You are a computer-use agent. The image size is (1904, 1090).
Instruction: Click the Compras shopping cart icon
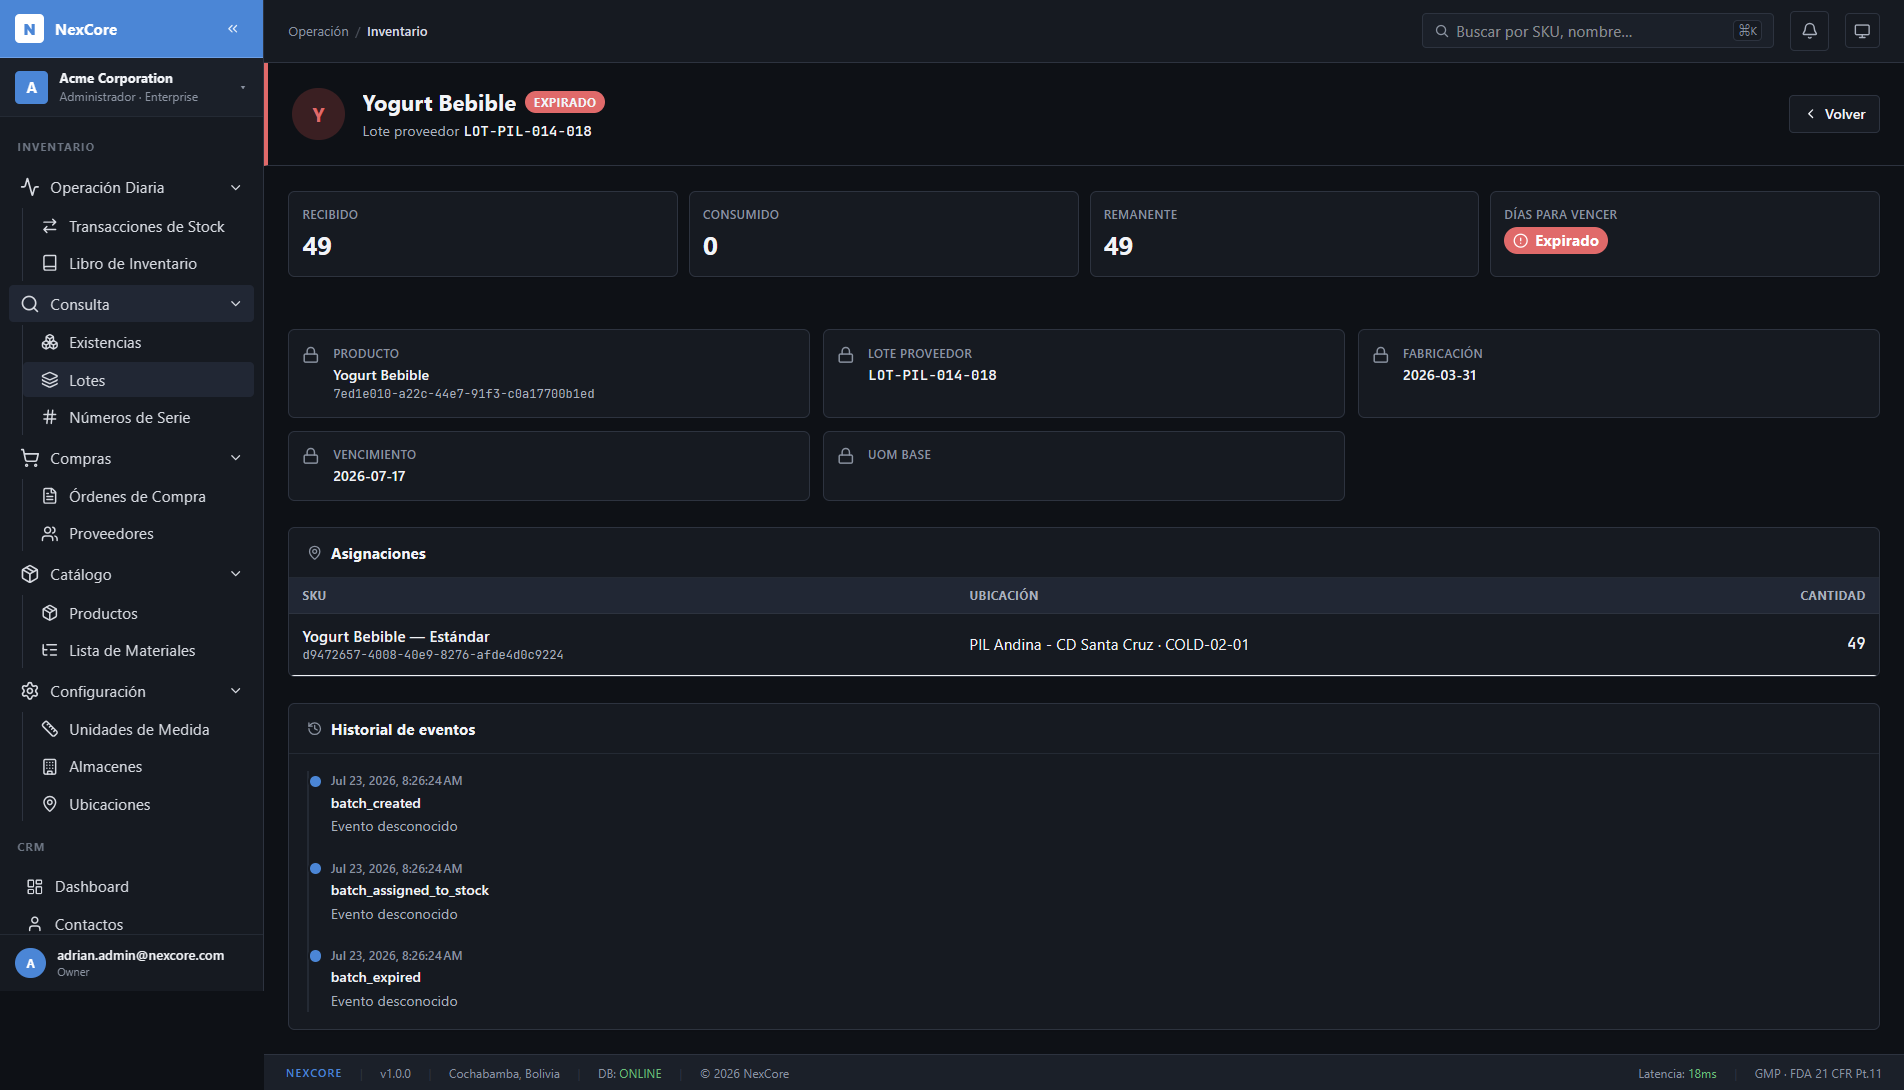(30, 459)
